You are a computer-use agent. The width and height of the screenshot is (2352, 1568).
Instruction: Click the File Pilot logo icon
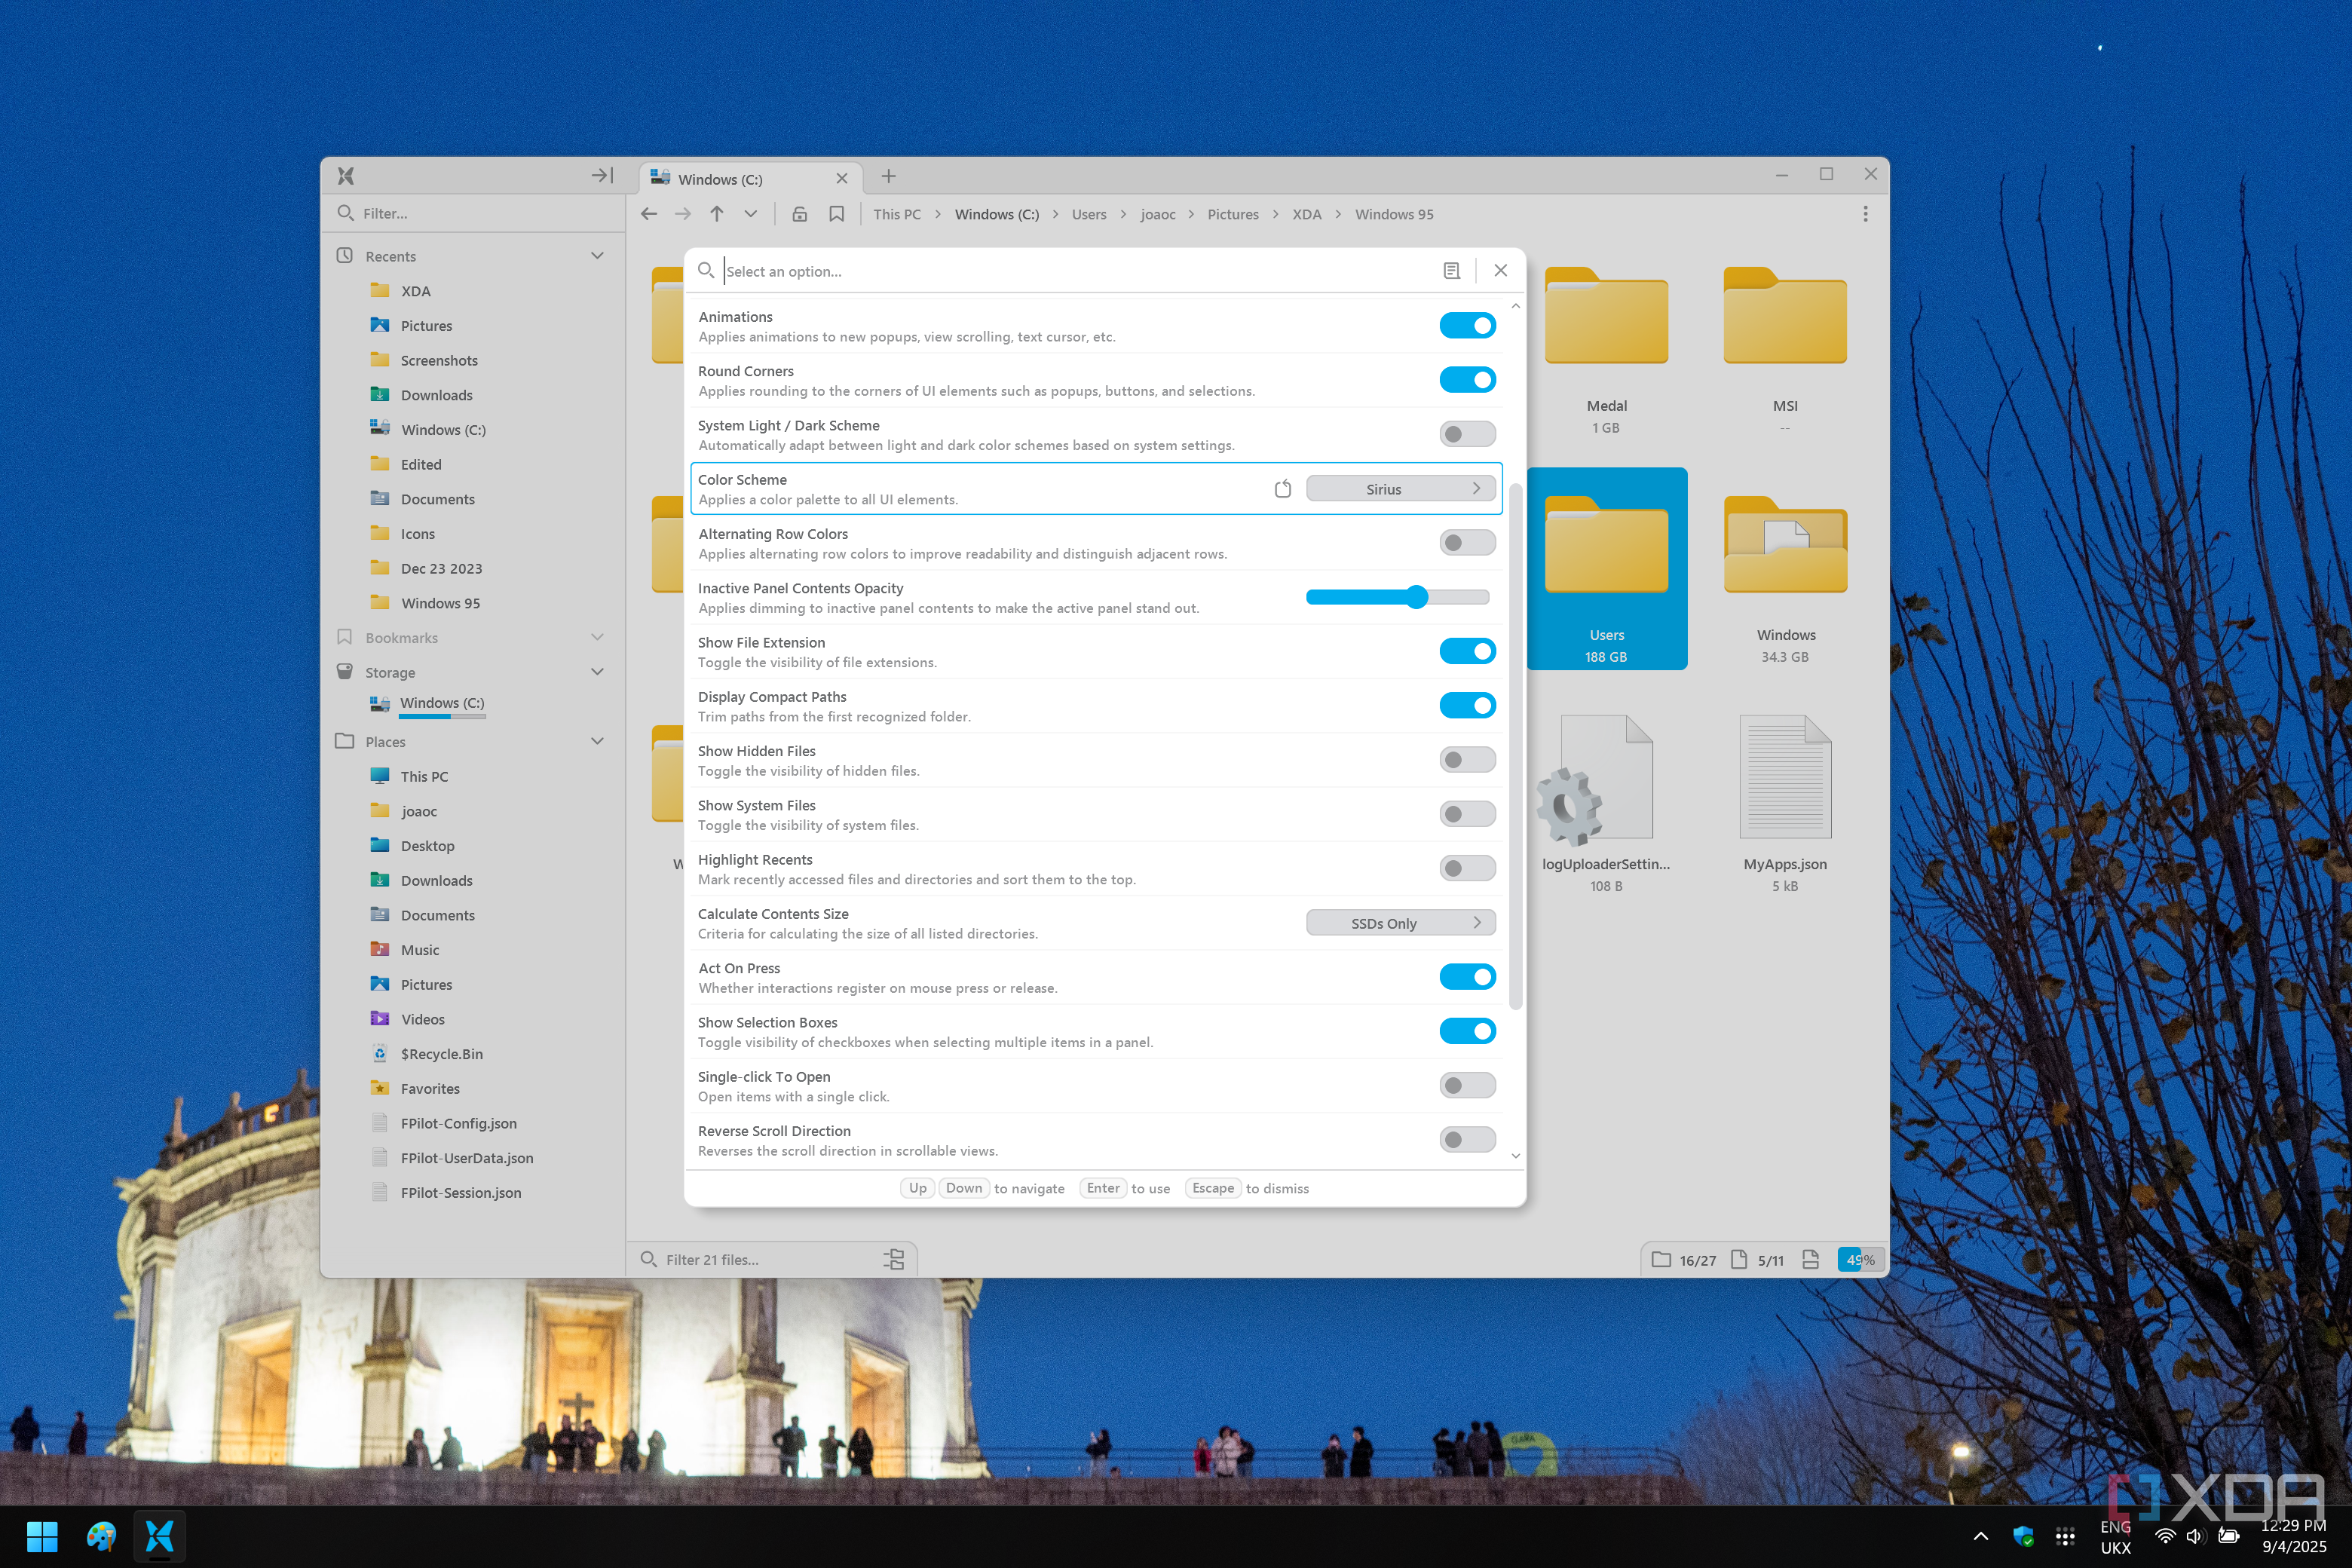346,176
